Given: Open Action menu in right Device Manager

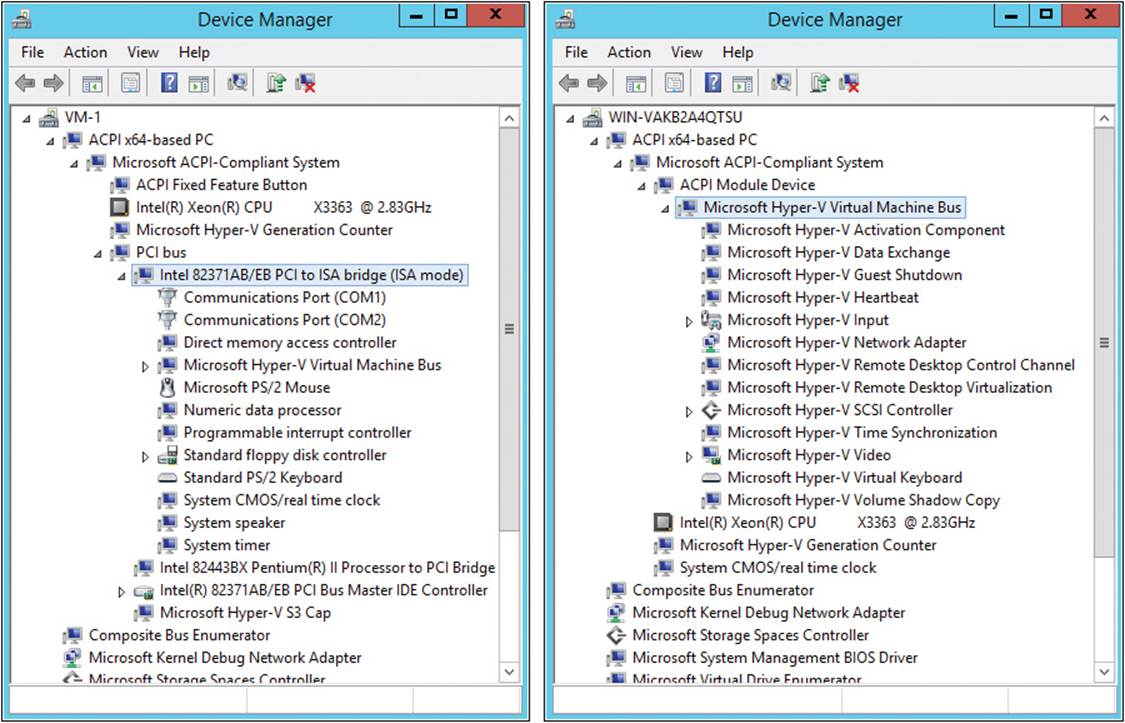Looking at the screenshot, I should (629, 52).
